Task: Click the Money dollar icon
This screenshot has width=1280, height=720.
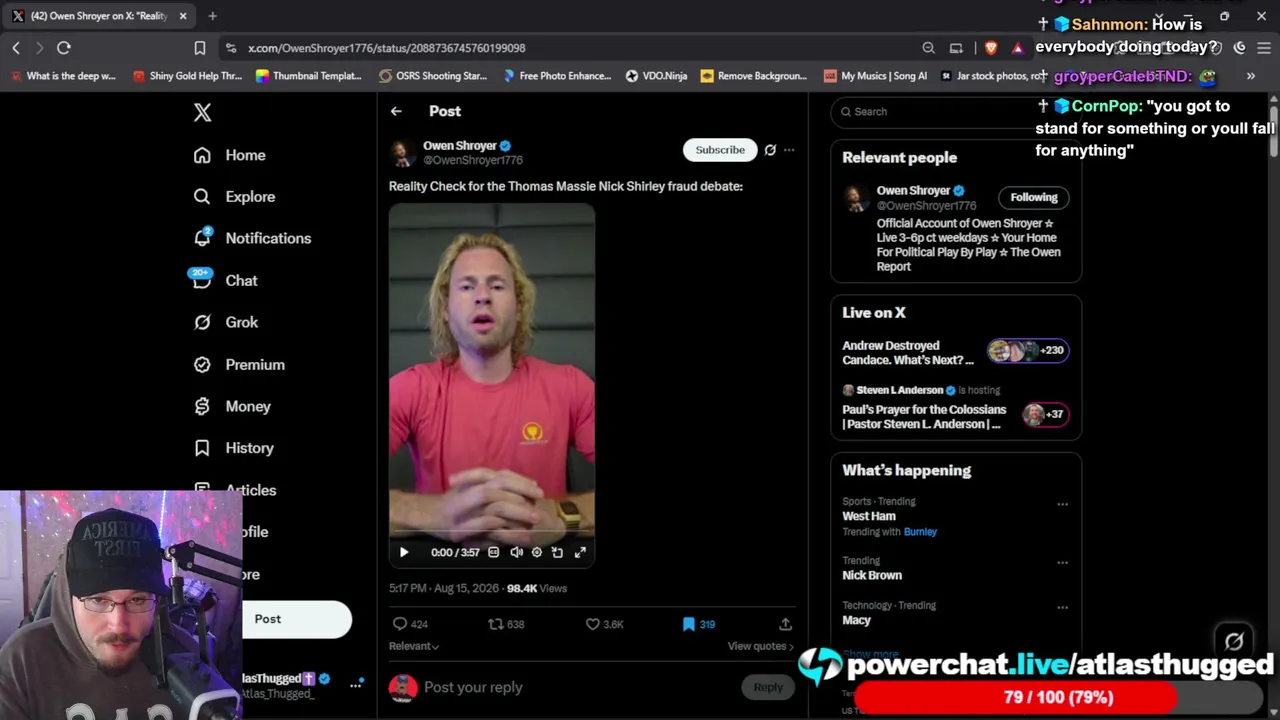Action: pyautogui.click(x=202, y=406)
